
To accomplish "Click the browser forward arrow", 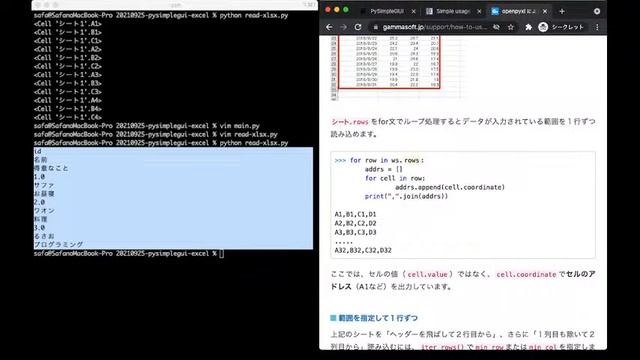I will [x=343, y=27].
